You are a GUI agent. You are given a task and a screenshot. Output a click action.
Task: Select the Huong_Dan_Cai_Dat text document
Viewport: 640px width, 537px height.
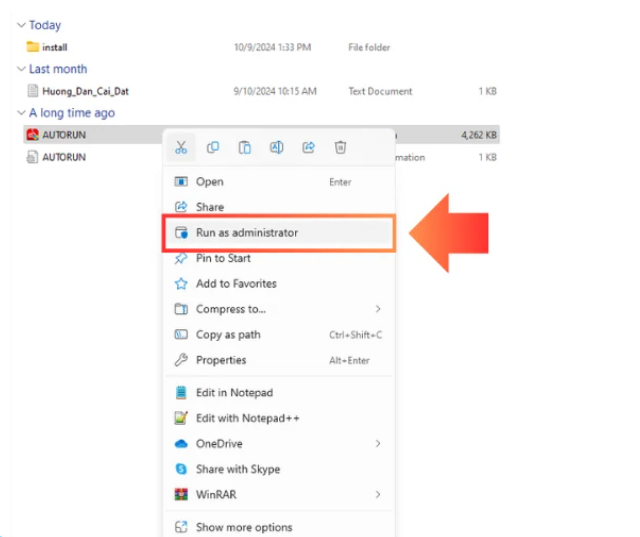point(85,91)
